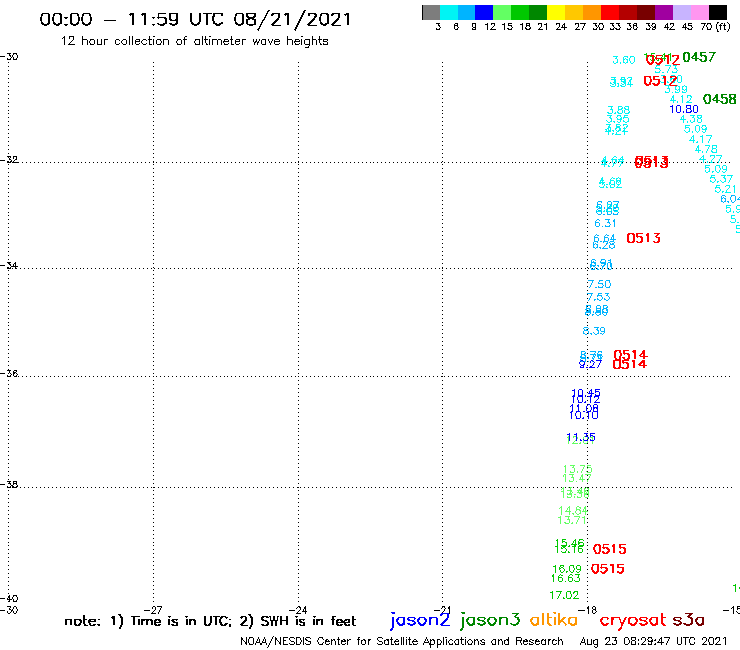This screenshot has width=740, height=650.
Task: Select the 13.75 wave height value
Action: click(578, 469)
